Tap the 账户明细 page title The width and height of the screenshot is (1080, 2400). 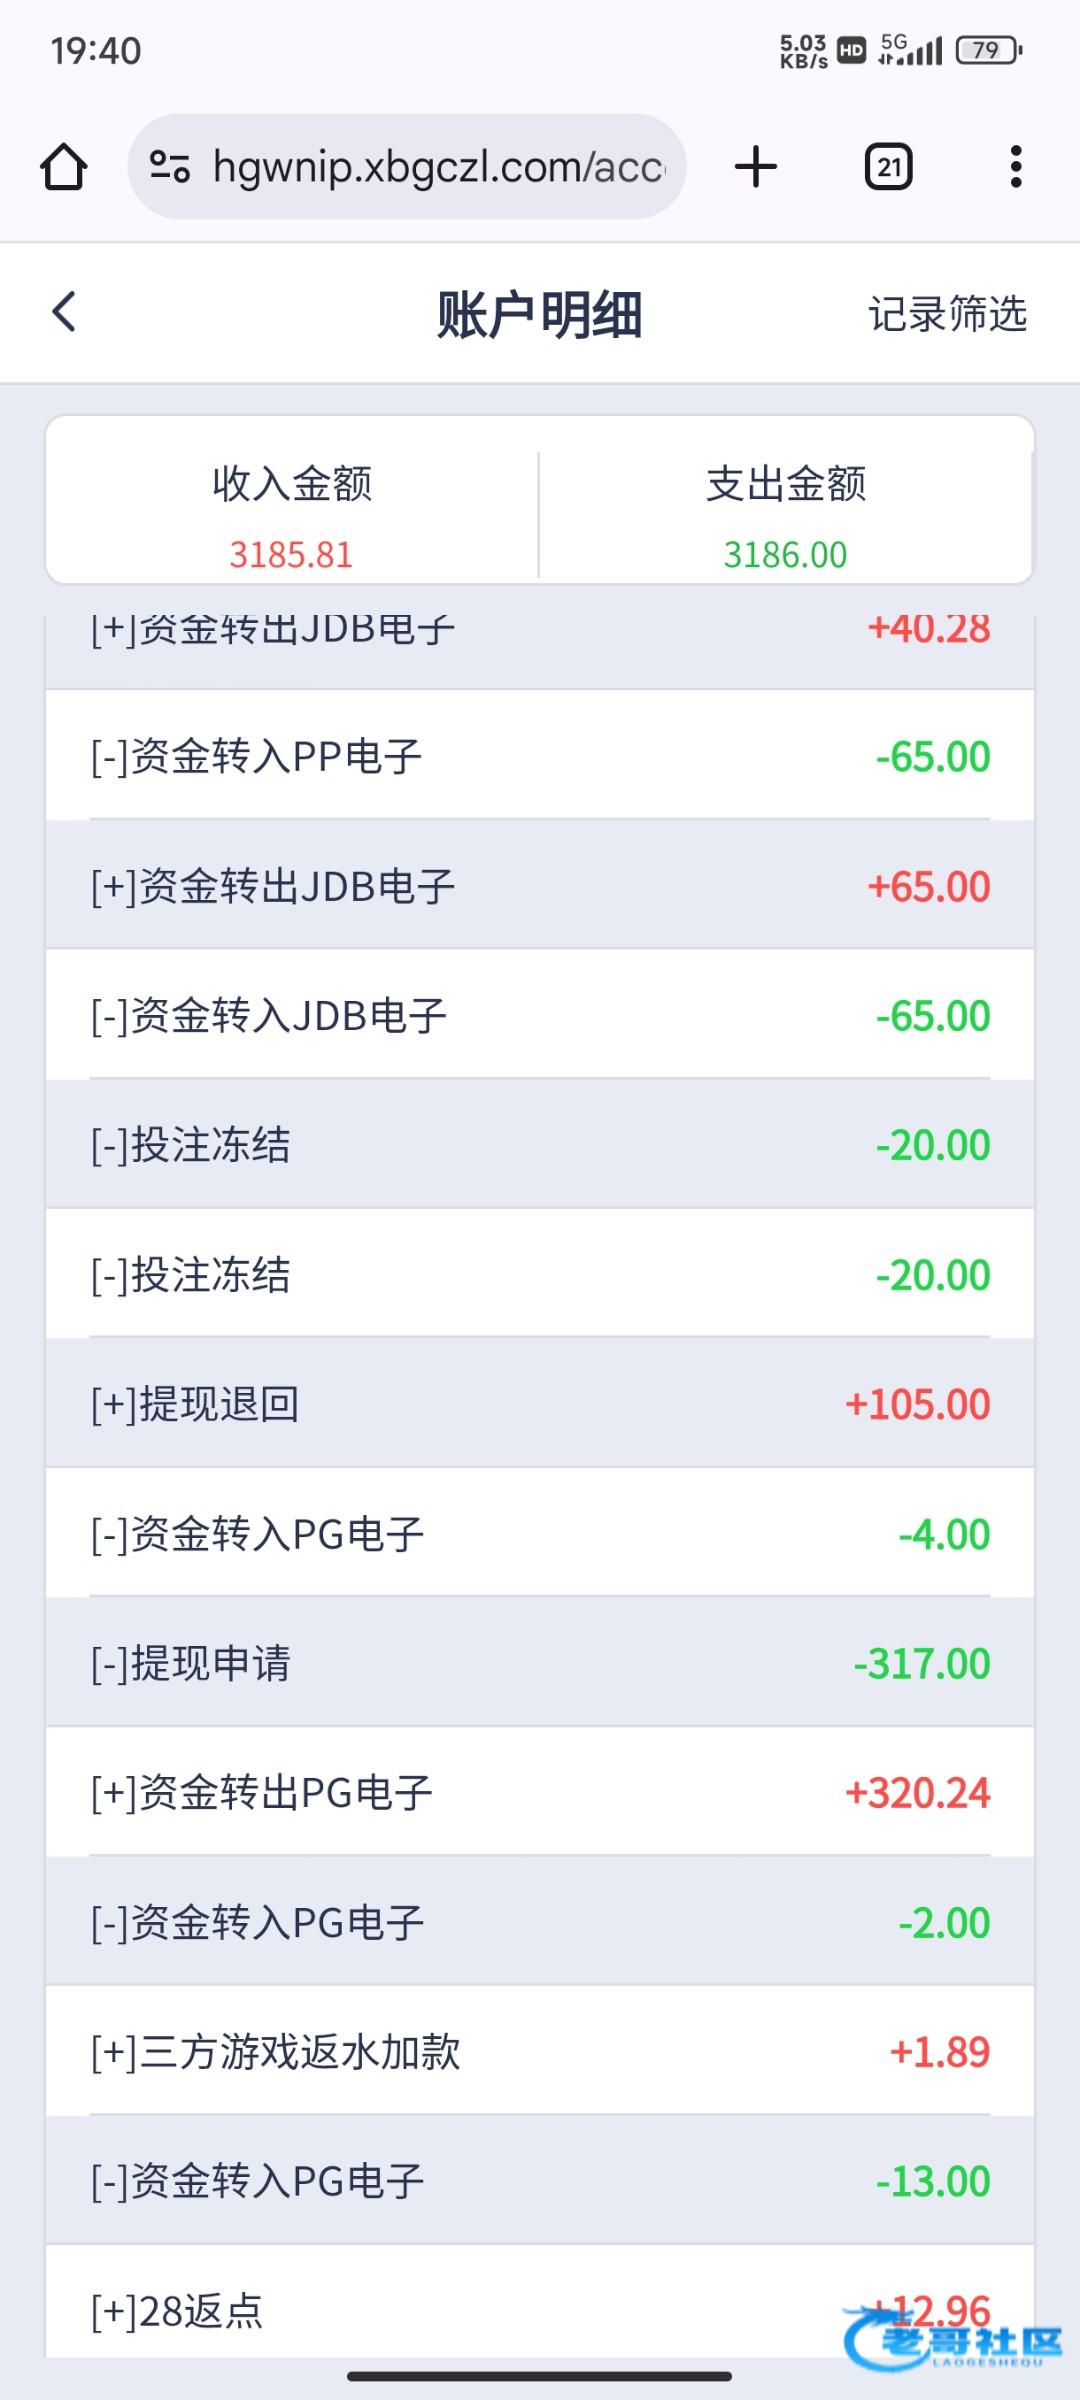click(x=539, y=314)
